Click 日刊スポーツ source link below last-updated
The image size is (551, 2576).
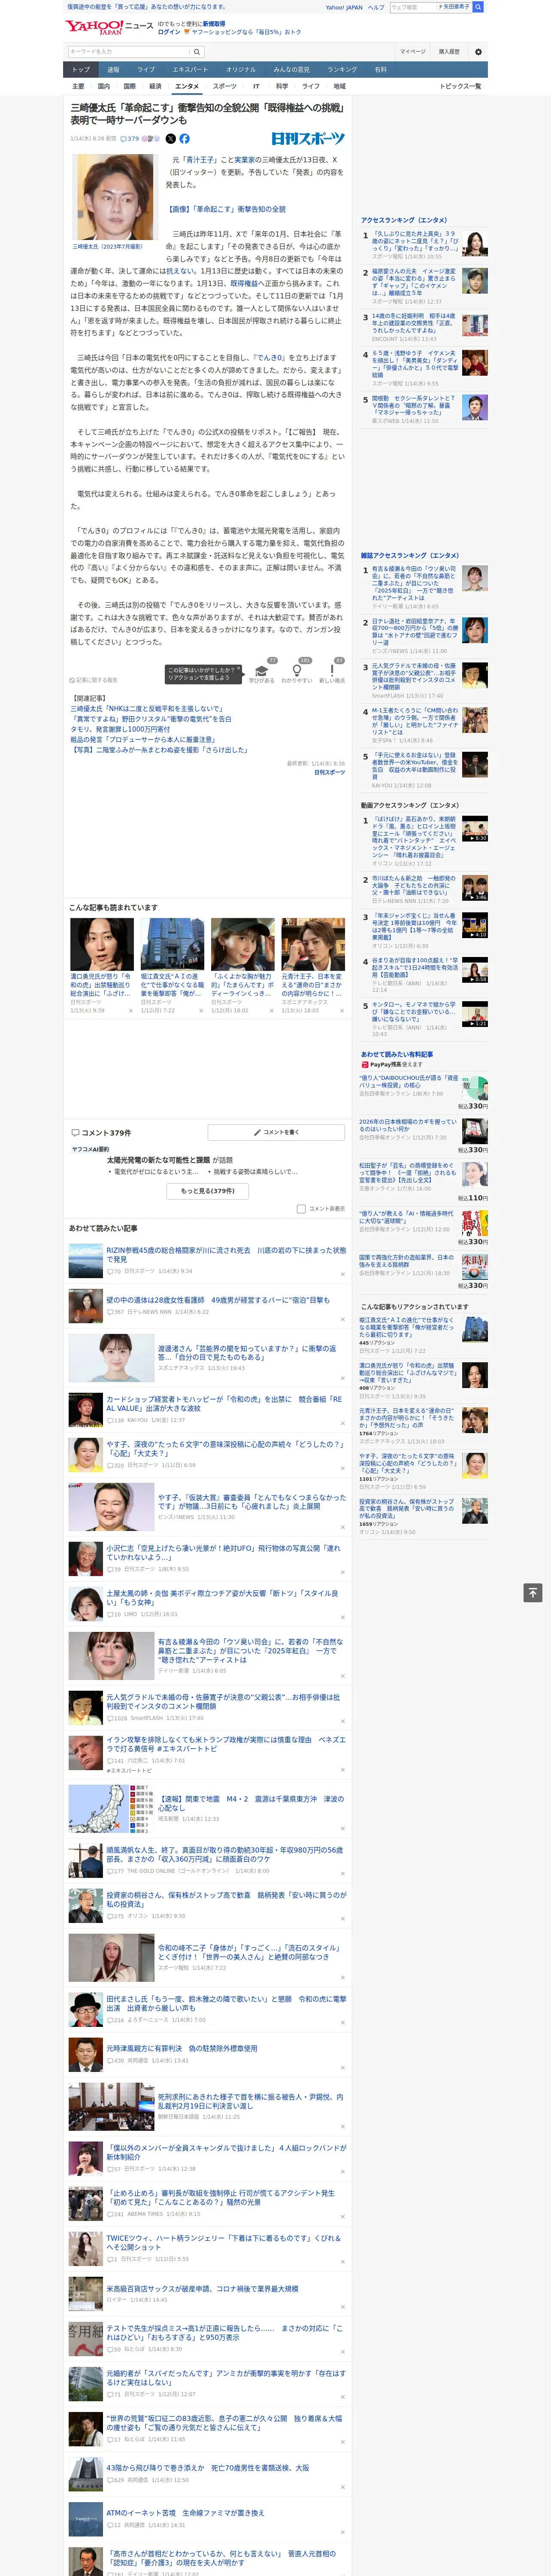pyautogui.click(x=329, y=772)
